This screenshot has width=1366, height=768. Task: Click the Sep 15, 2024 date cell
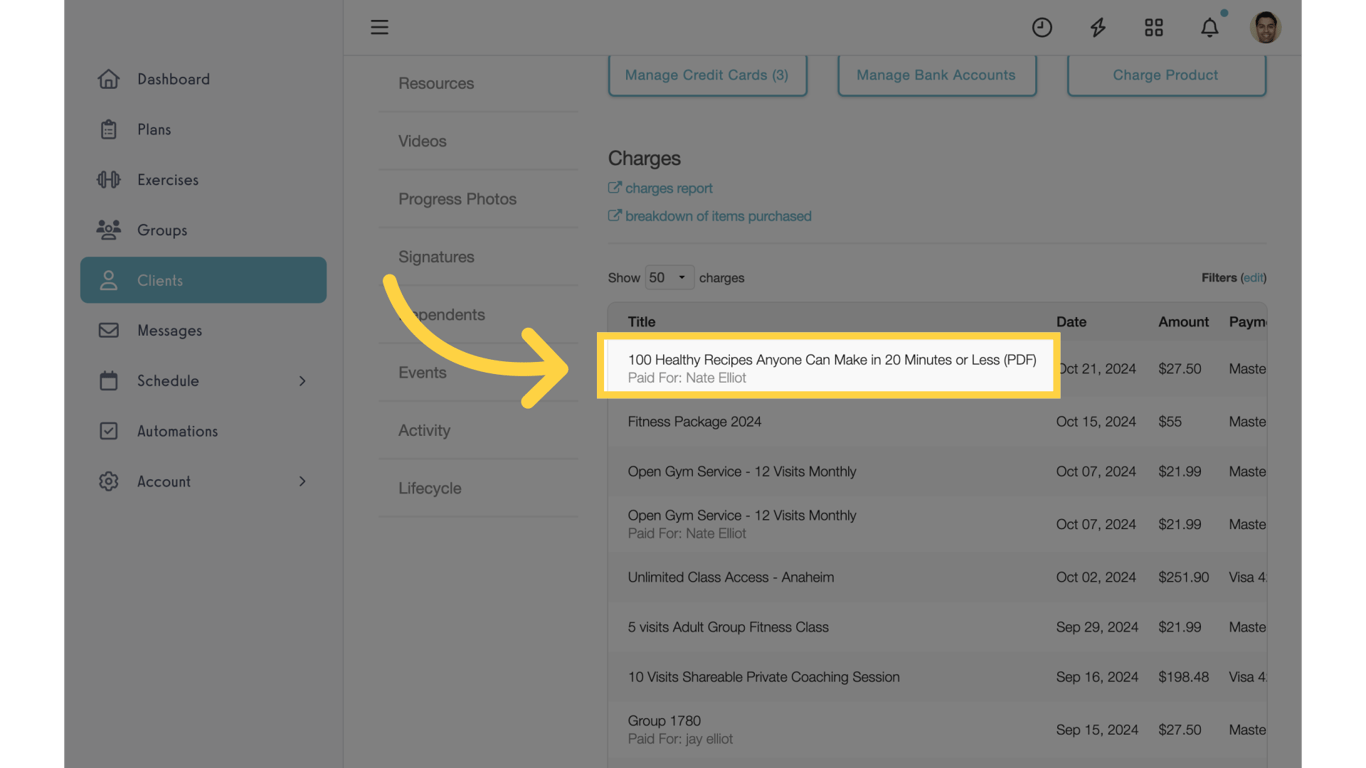click(1097, 730)
